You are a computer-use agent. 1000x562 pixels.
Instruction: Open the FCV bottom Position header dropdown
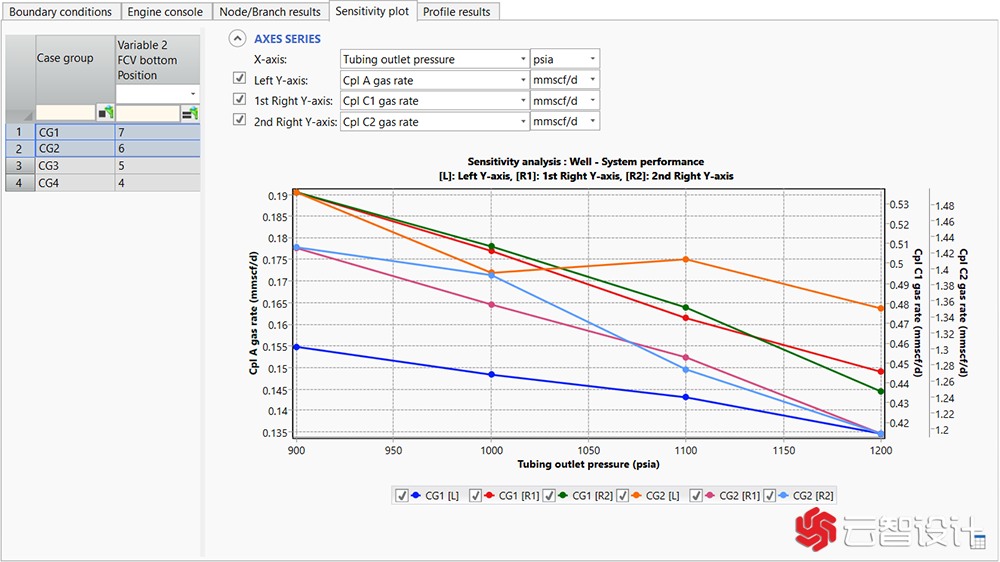coord(158,94)
